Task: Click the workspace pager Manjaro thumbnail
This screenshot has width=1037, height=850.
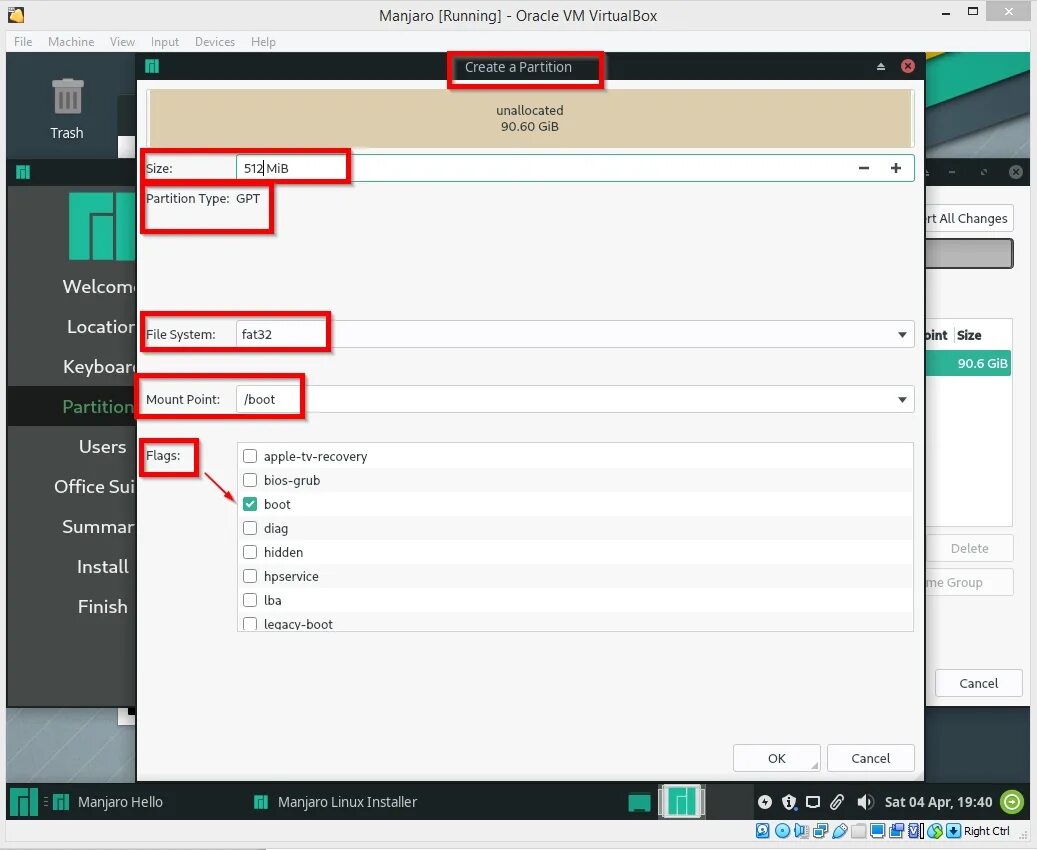Action: pos(682,802)
